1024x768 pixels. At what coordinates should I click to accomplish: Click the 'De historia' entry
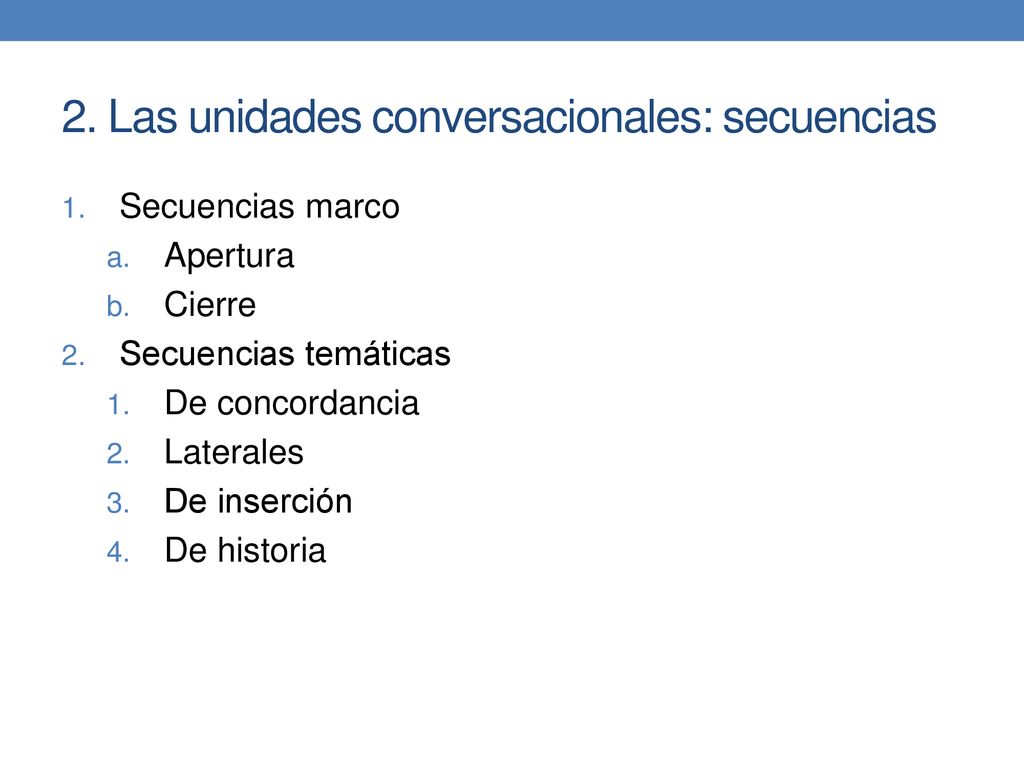coord(245,551)
